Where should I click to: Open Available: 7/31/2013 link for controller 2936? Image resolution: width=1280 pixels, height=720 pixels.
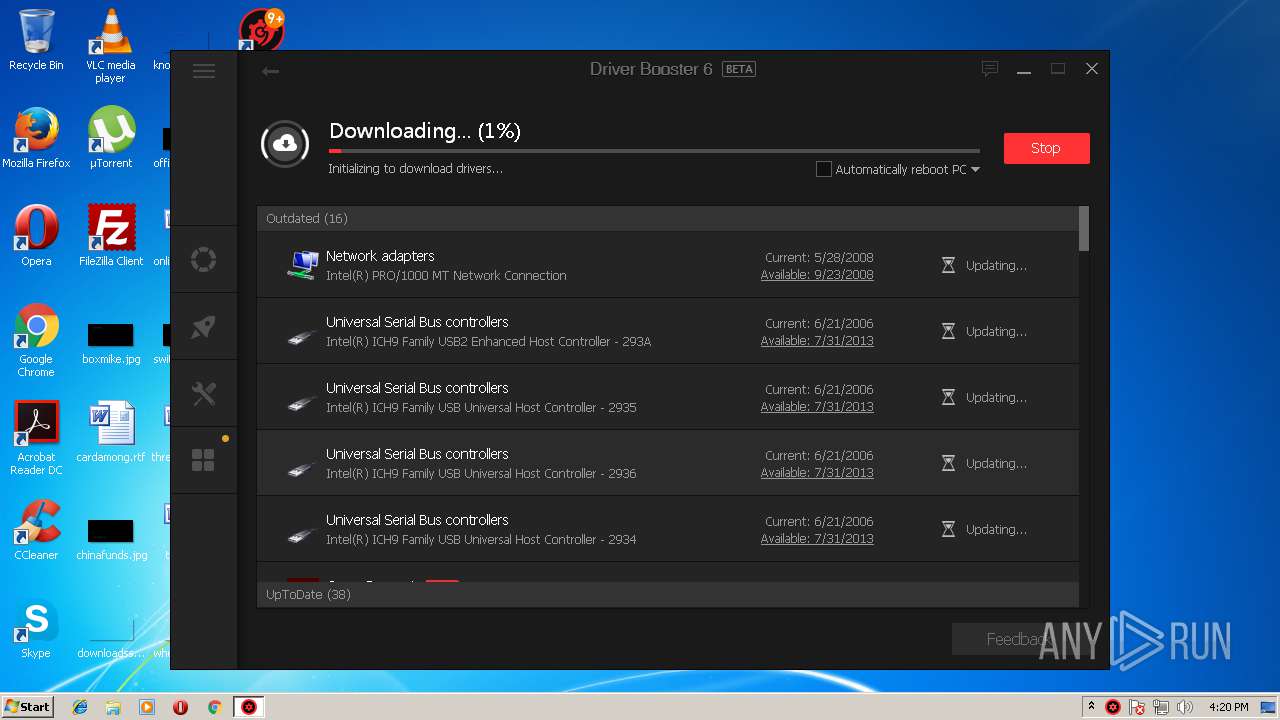(817, 473)
